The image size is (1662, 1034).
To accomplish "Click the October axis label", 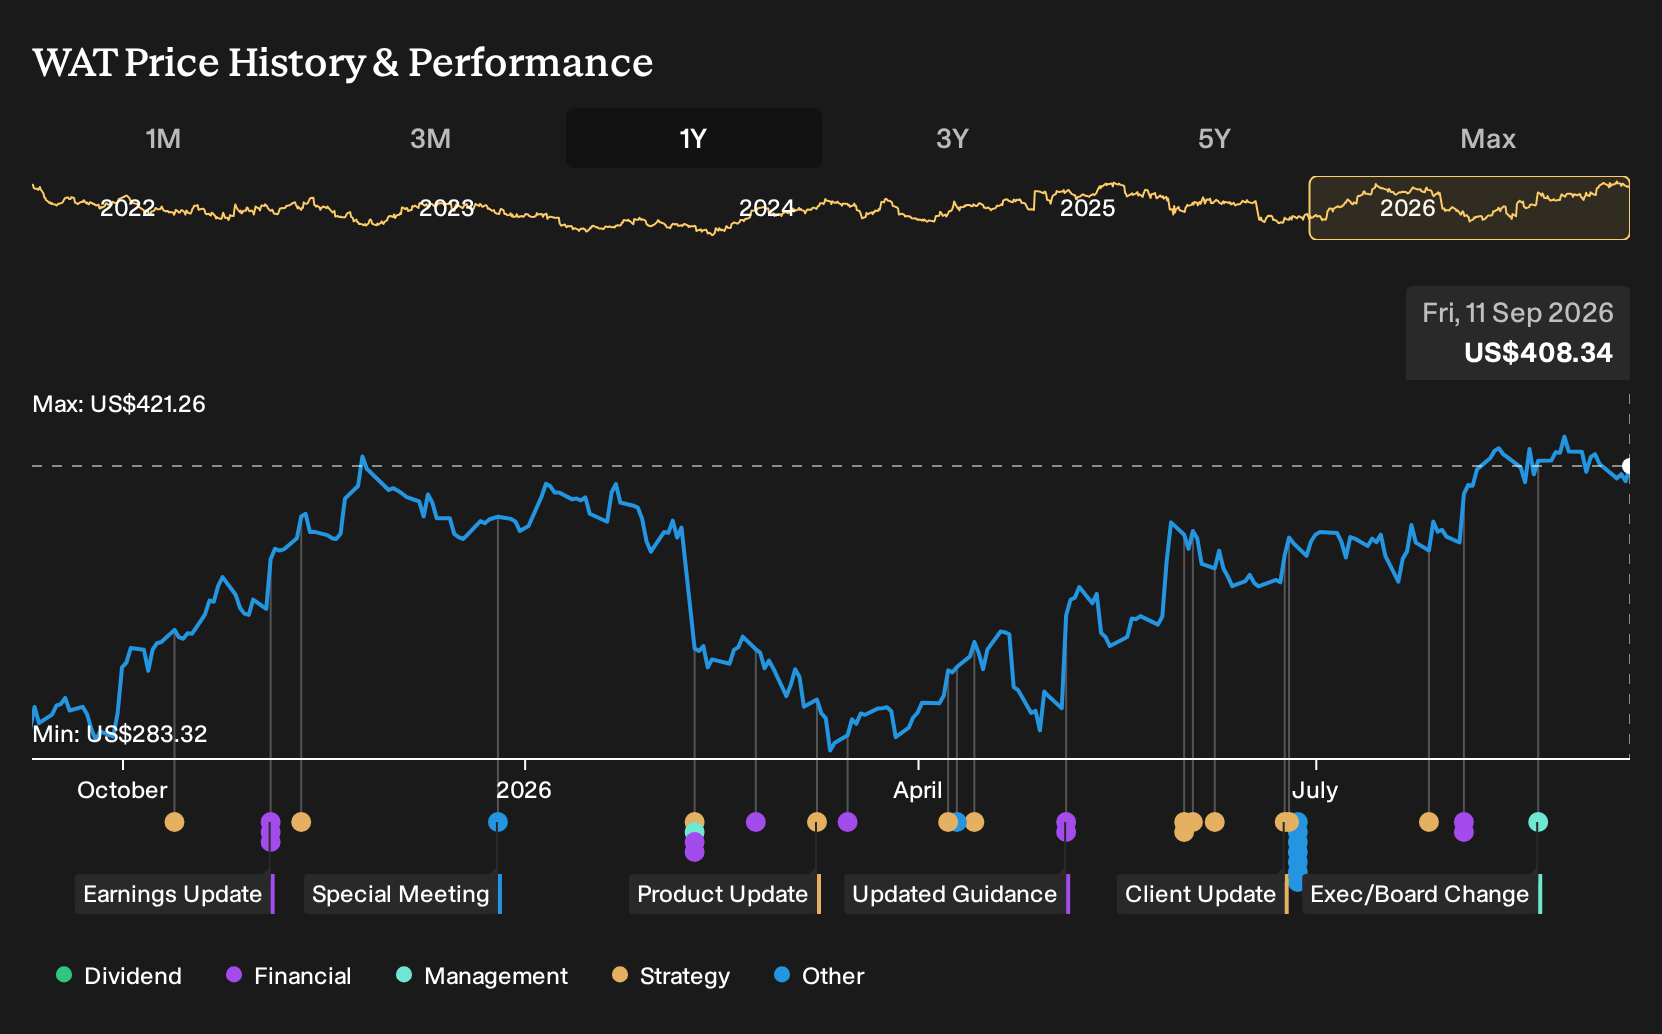I will pyautogui.click(x=122, y=790).
